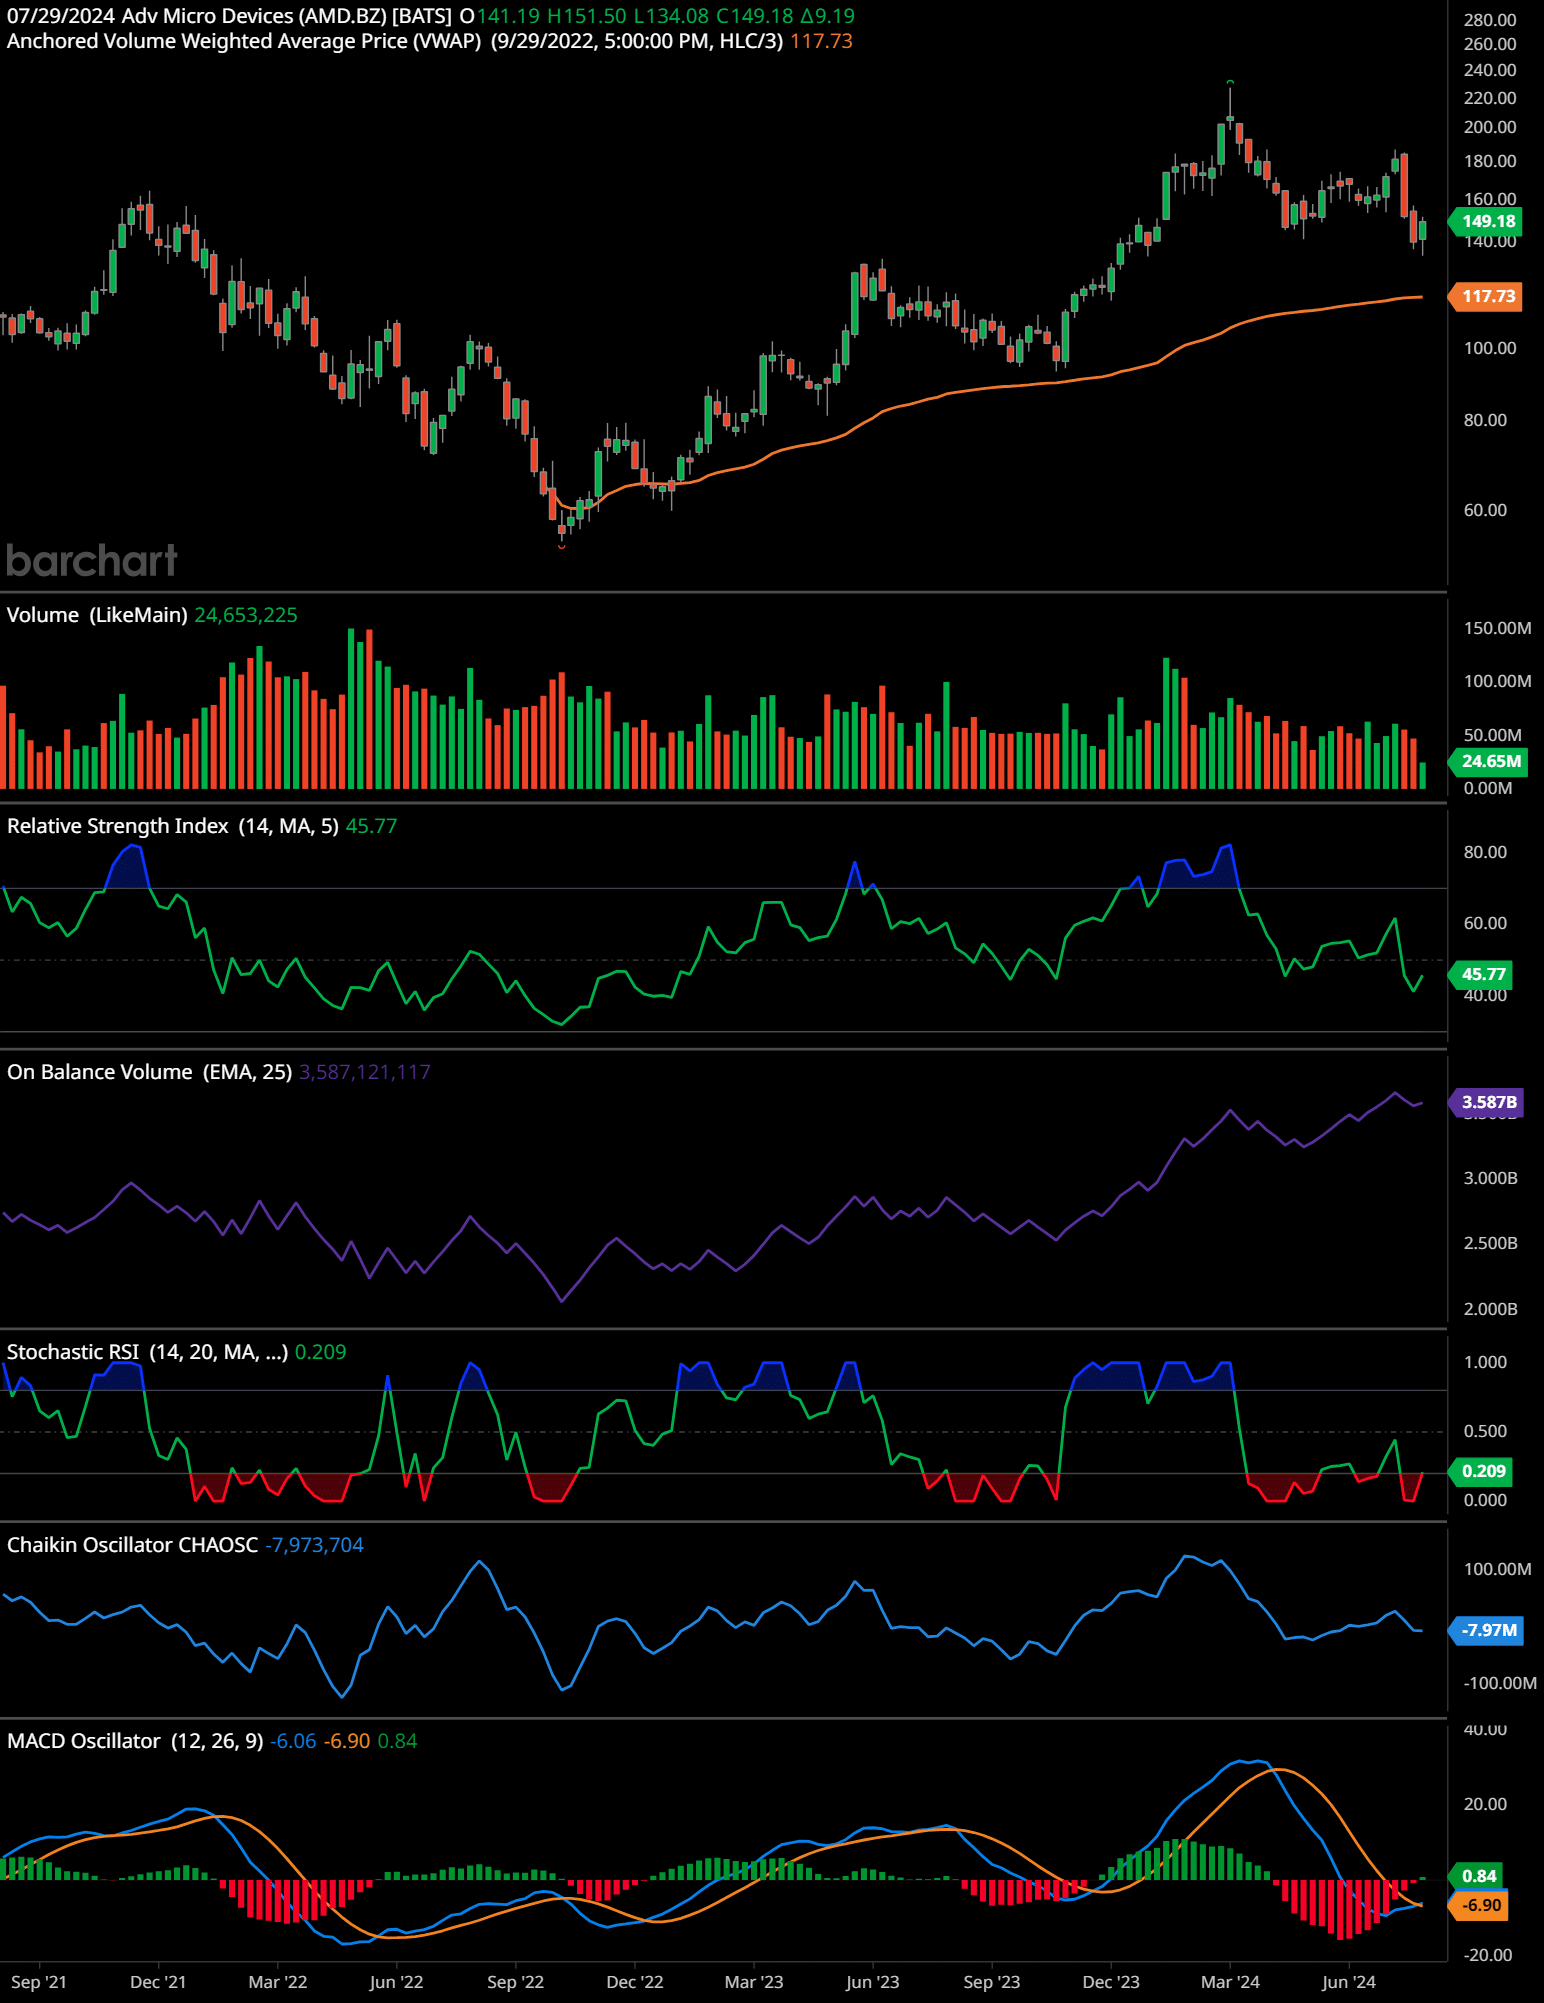
Task: Select the Volume (LikeMain) panel label
Action: click(x=97, y=615)
